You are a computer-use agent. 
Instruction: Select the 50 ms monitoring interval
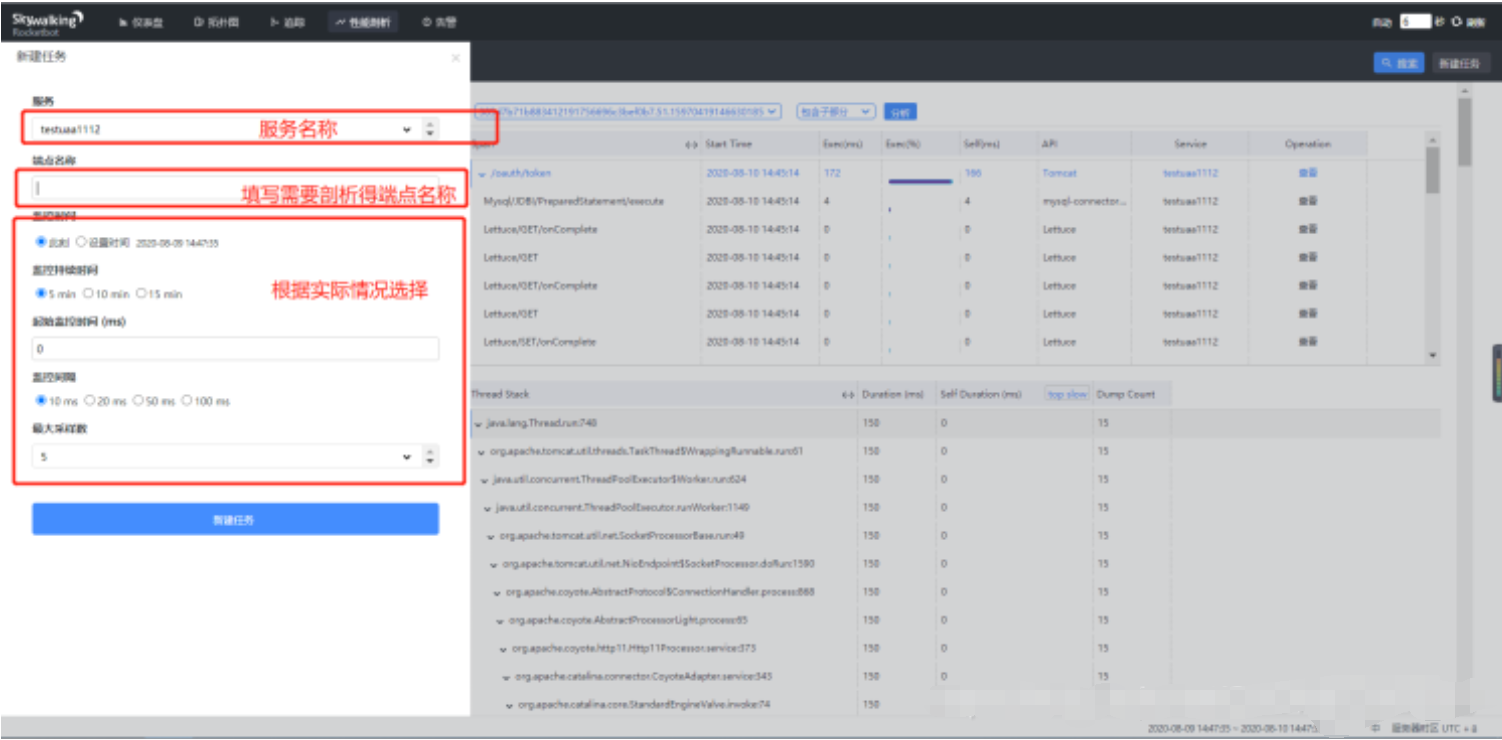[x=139, y=401]
